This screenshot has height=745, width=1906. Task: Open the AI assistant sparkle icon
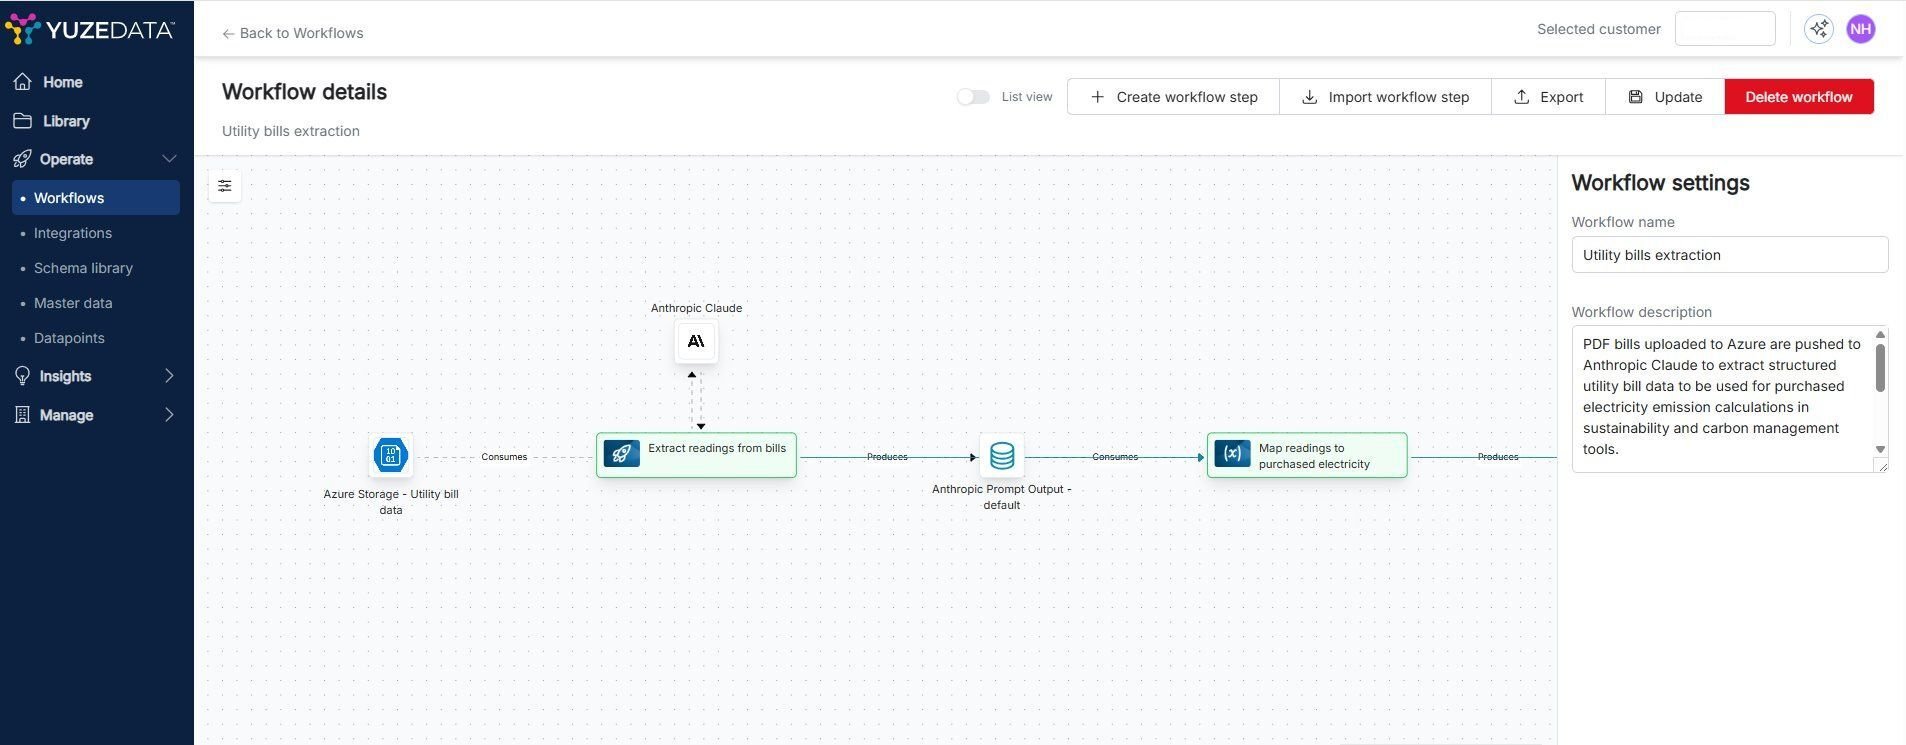(1818, 29)
